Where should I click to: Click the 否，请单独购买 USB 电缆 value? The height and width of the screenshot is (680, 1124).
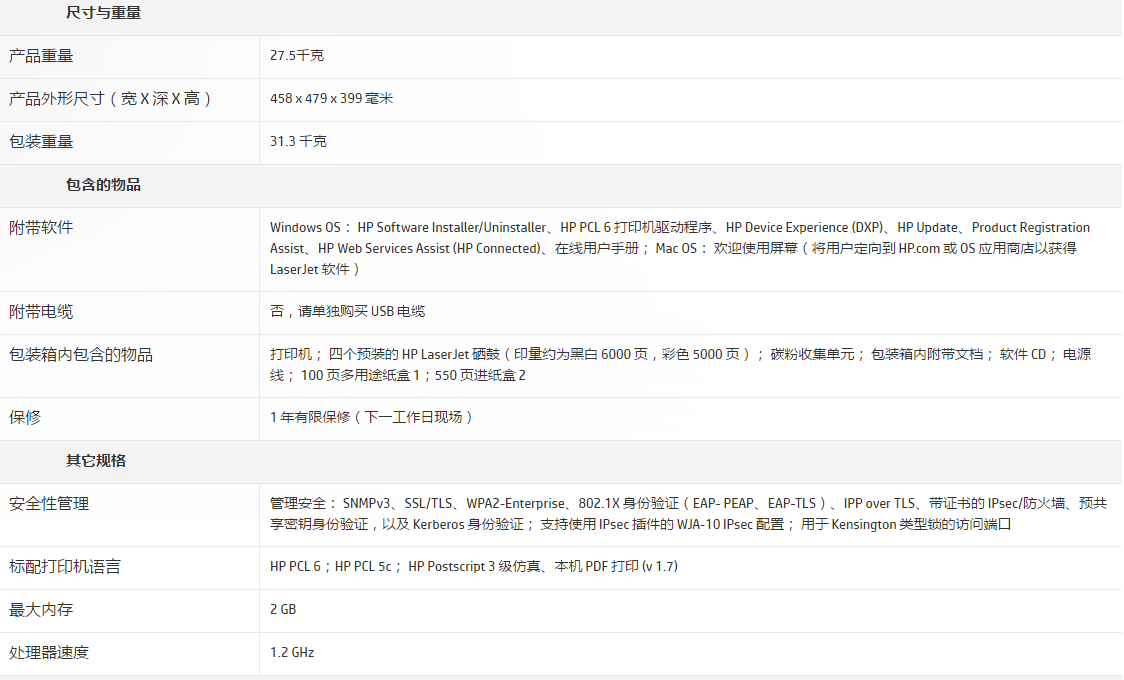[x=348, y=311]
